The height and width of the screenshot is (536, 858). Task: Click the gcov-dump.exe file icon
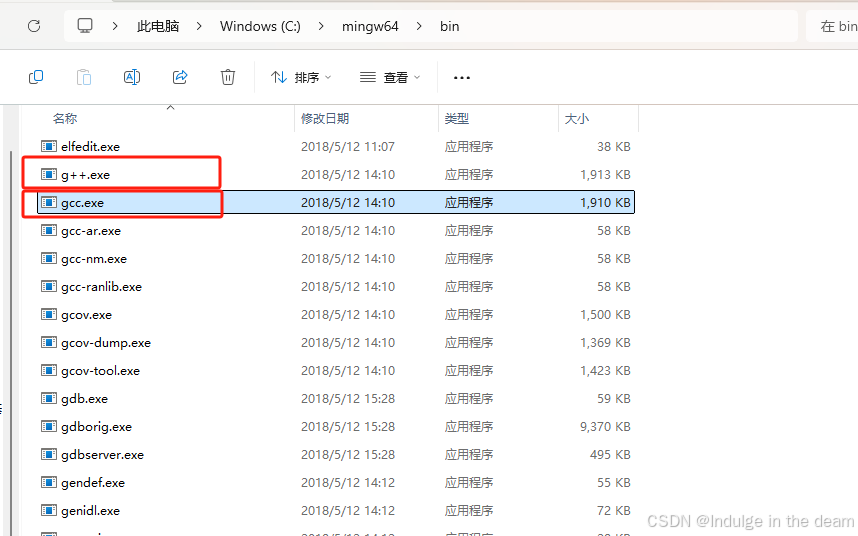[49, 342]
